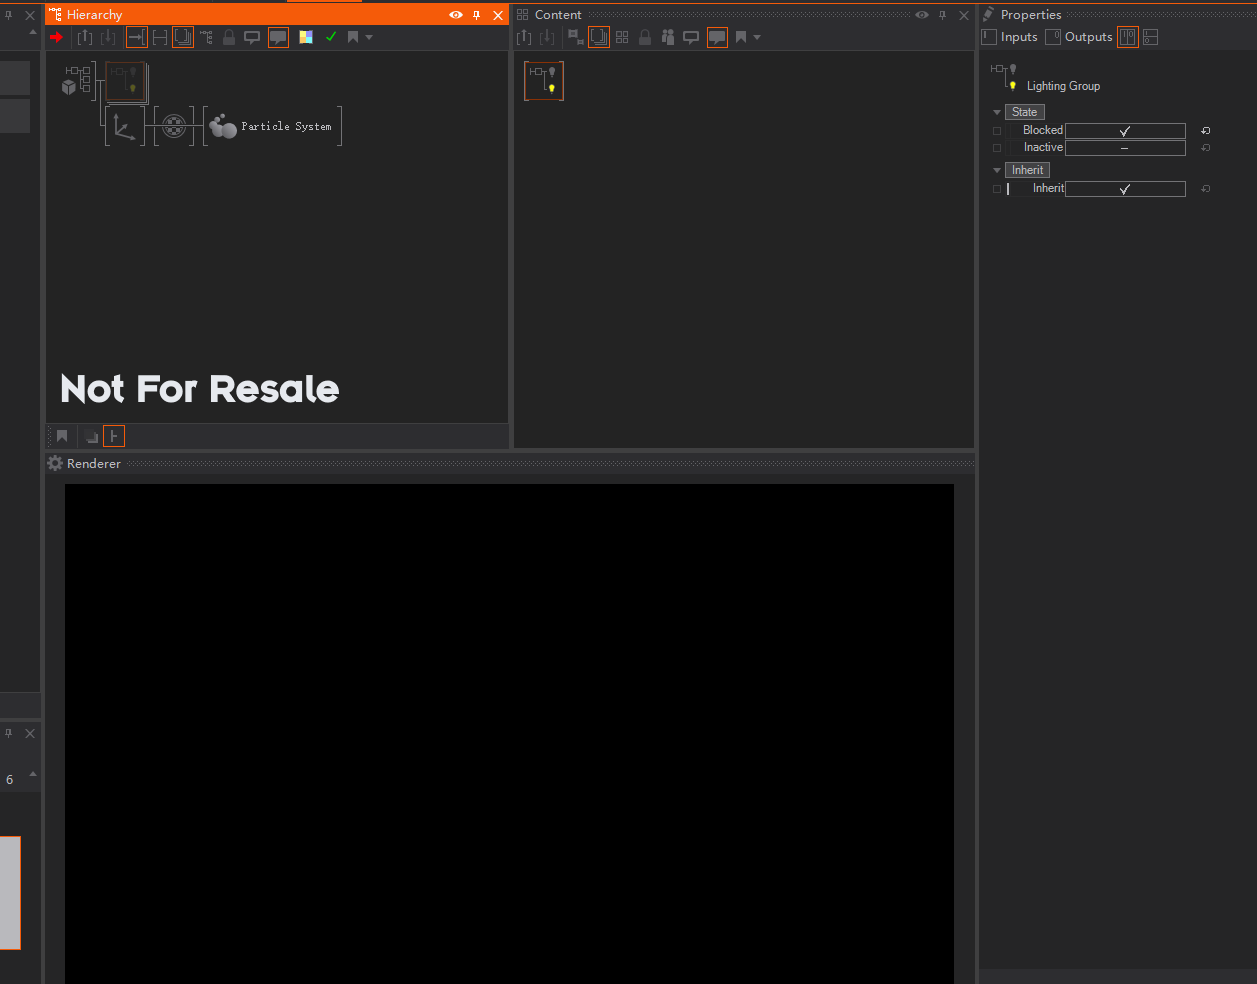Viewport: 1257px width, 984px height.
Task: Toggle the eye icon in Hierarchy header
Action: 456,15
